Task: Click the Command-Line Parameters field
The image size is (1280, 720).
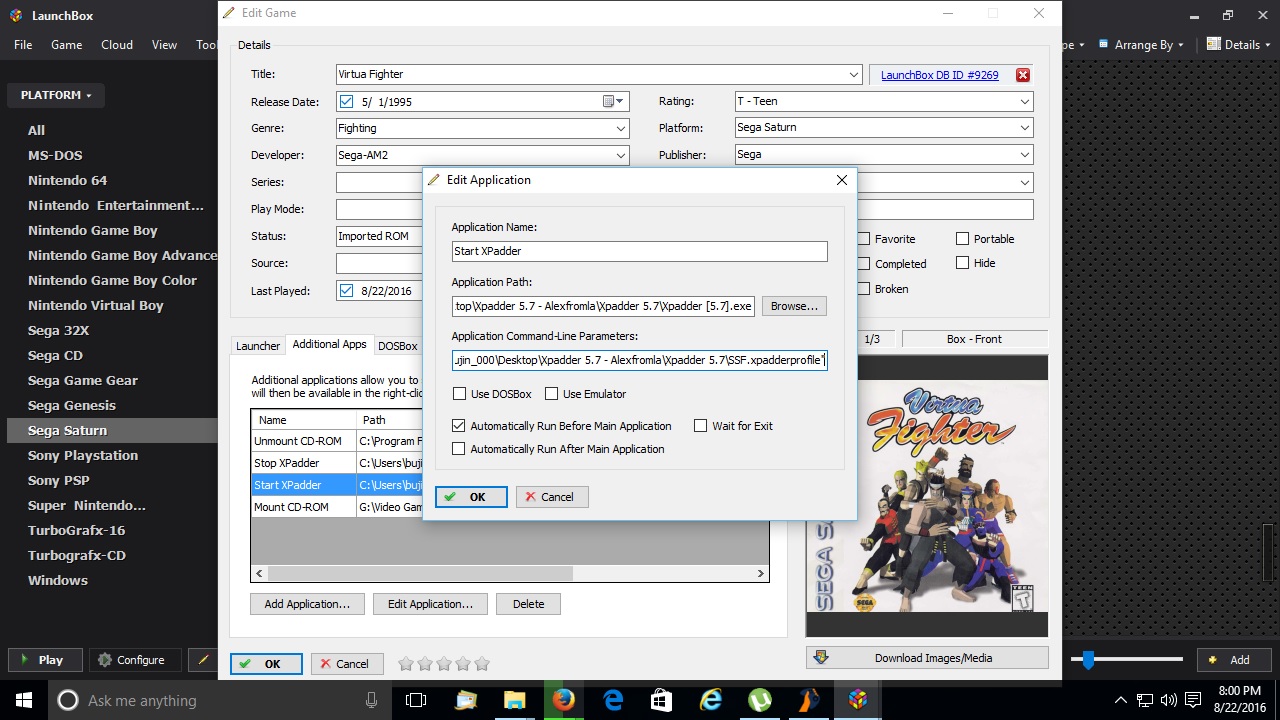Action: 639,360
